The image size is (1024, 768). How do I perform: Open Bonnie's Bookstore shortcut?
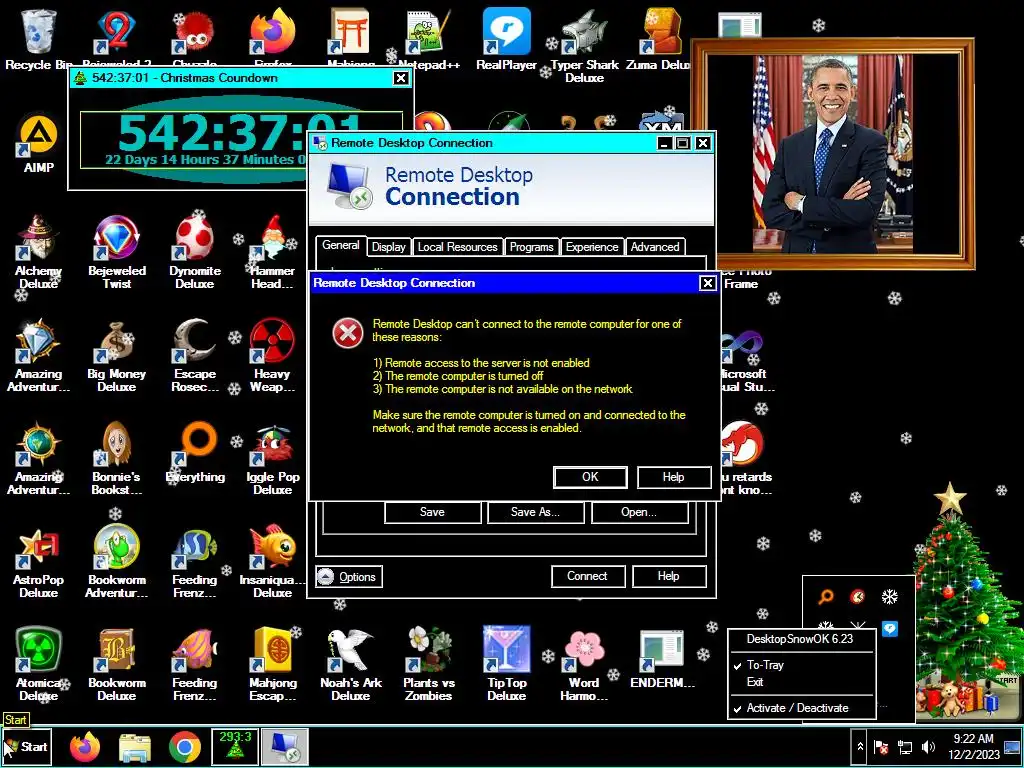(x=116, y=458)
